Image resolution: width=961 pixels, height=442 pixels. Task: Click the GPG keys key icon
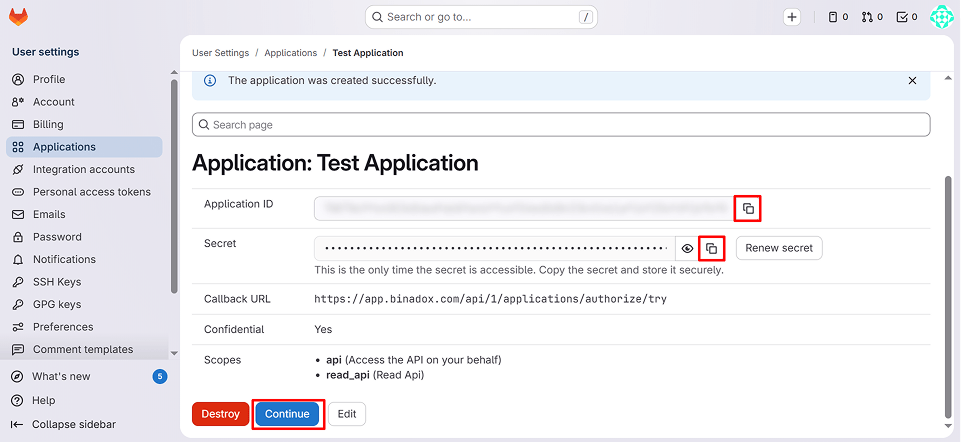coord(18,305)
